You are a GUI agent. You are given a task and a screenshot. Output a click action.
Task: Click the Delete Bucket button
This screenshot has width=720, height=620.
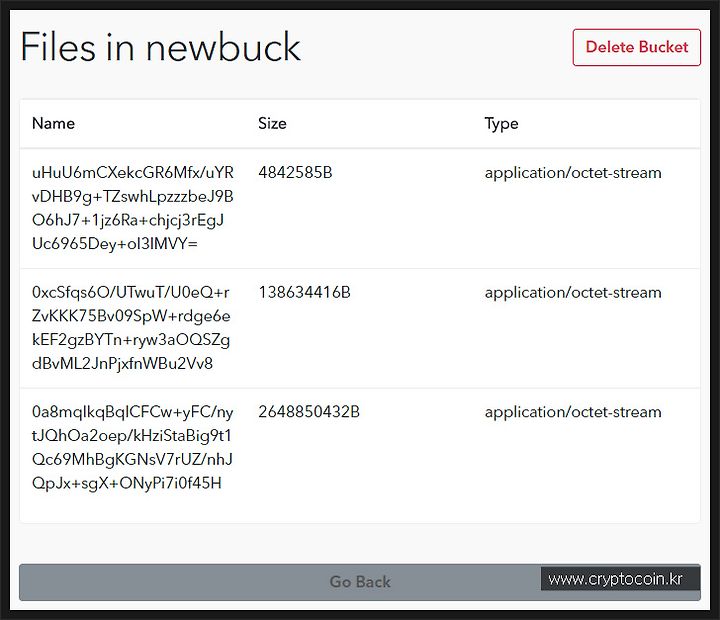[636, 47]
